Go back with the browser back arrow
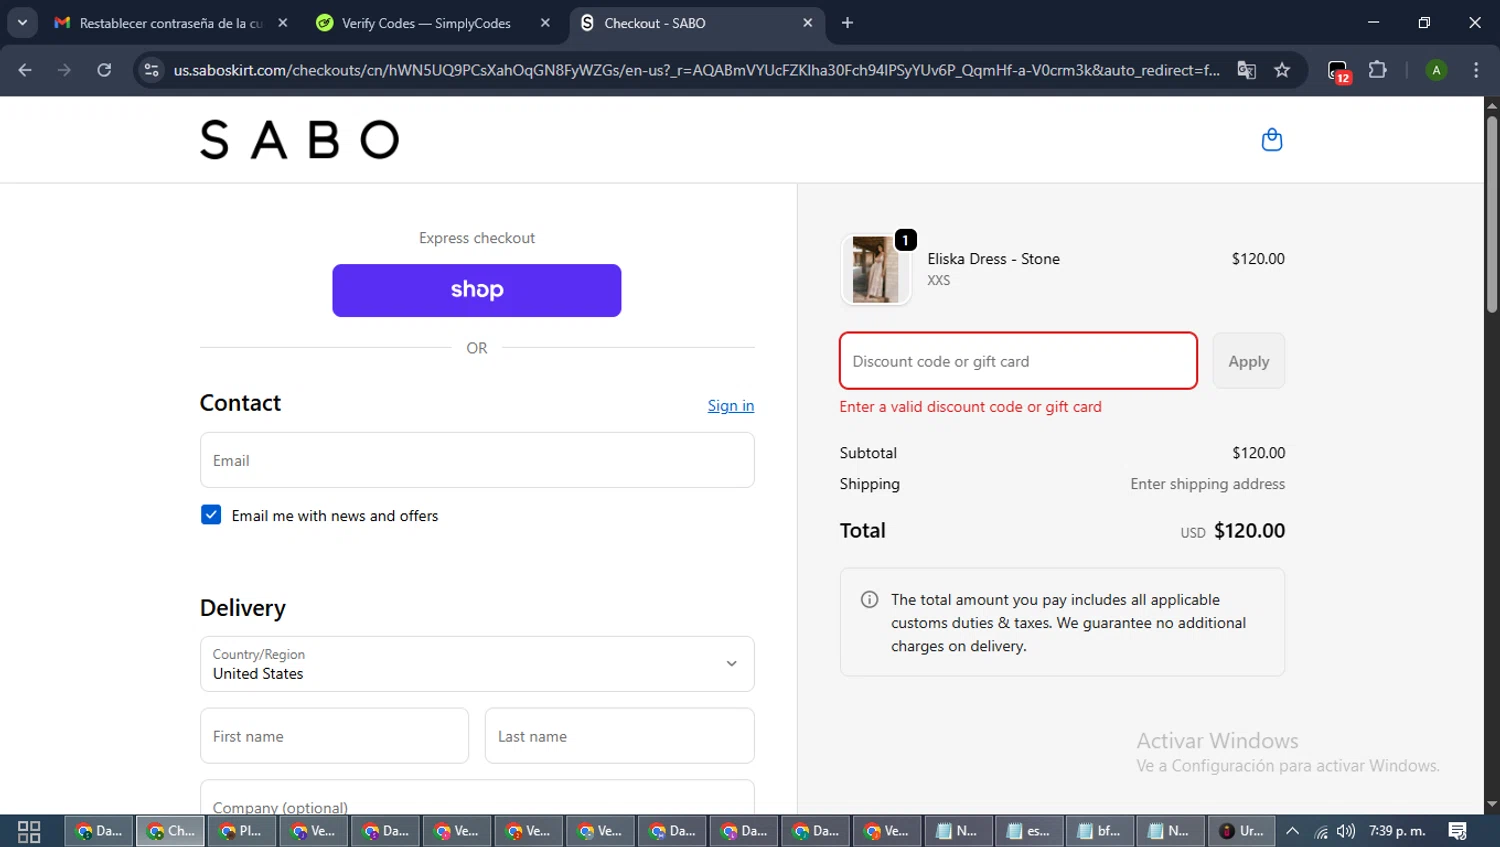This screenshot has height=847, width=1500. click(25, 70)
